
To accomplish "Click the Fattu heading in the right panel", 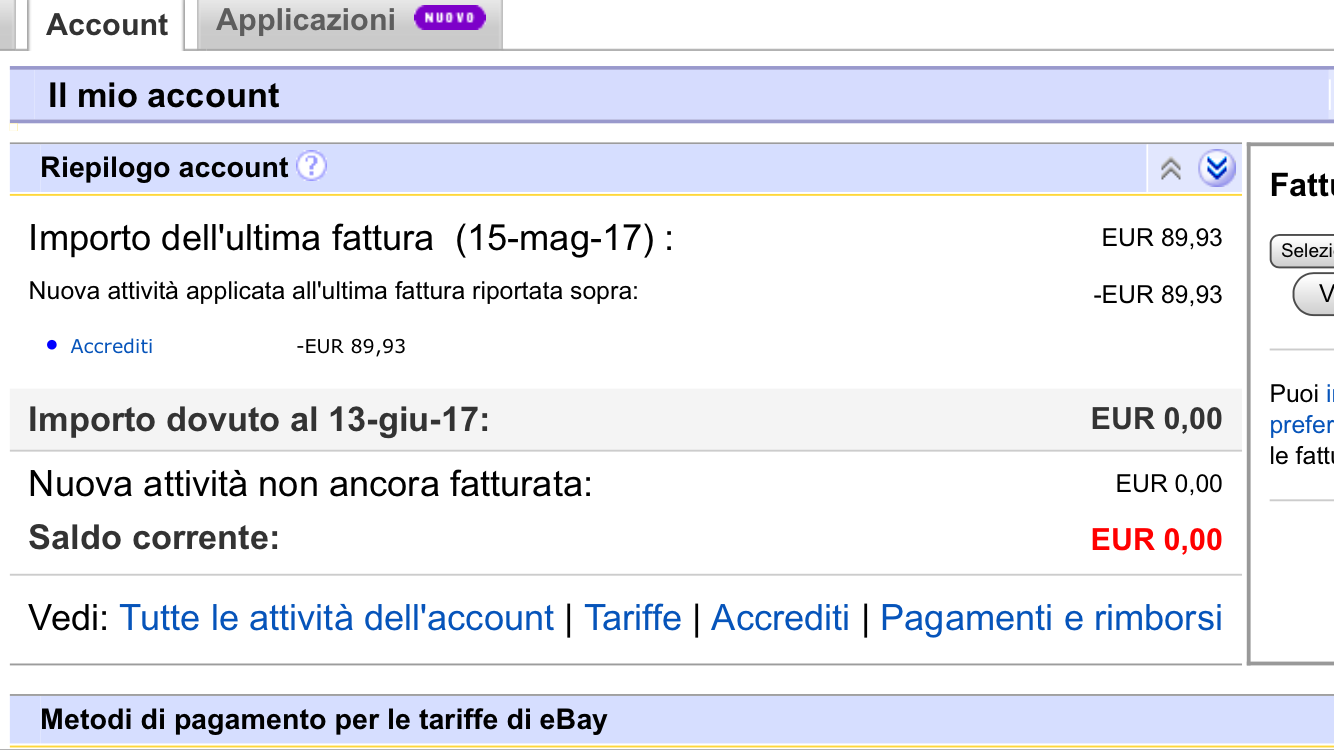I will pos(1301,185).
